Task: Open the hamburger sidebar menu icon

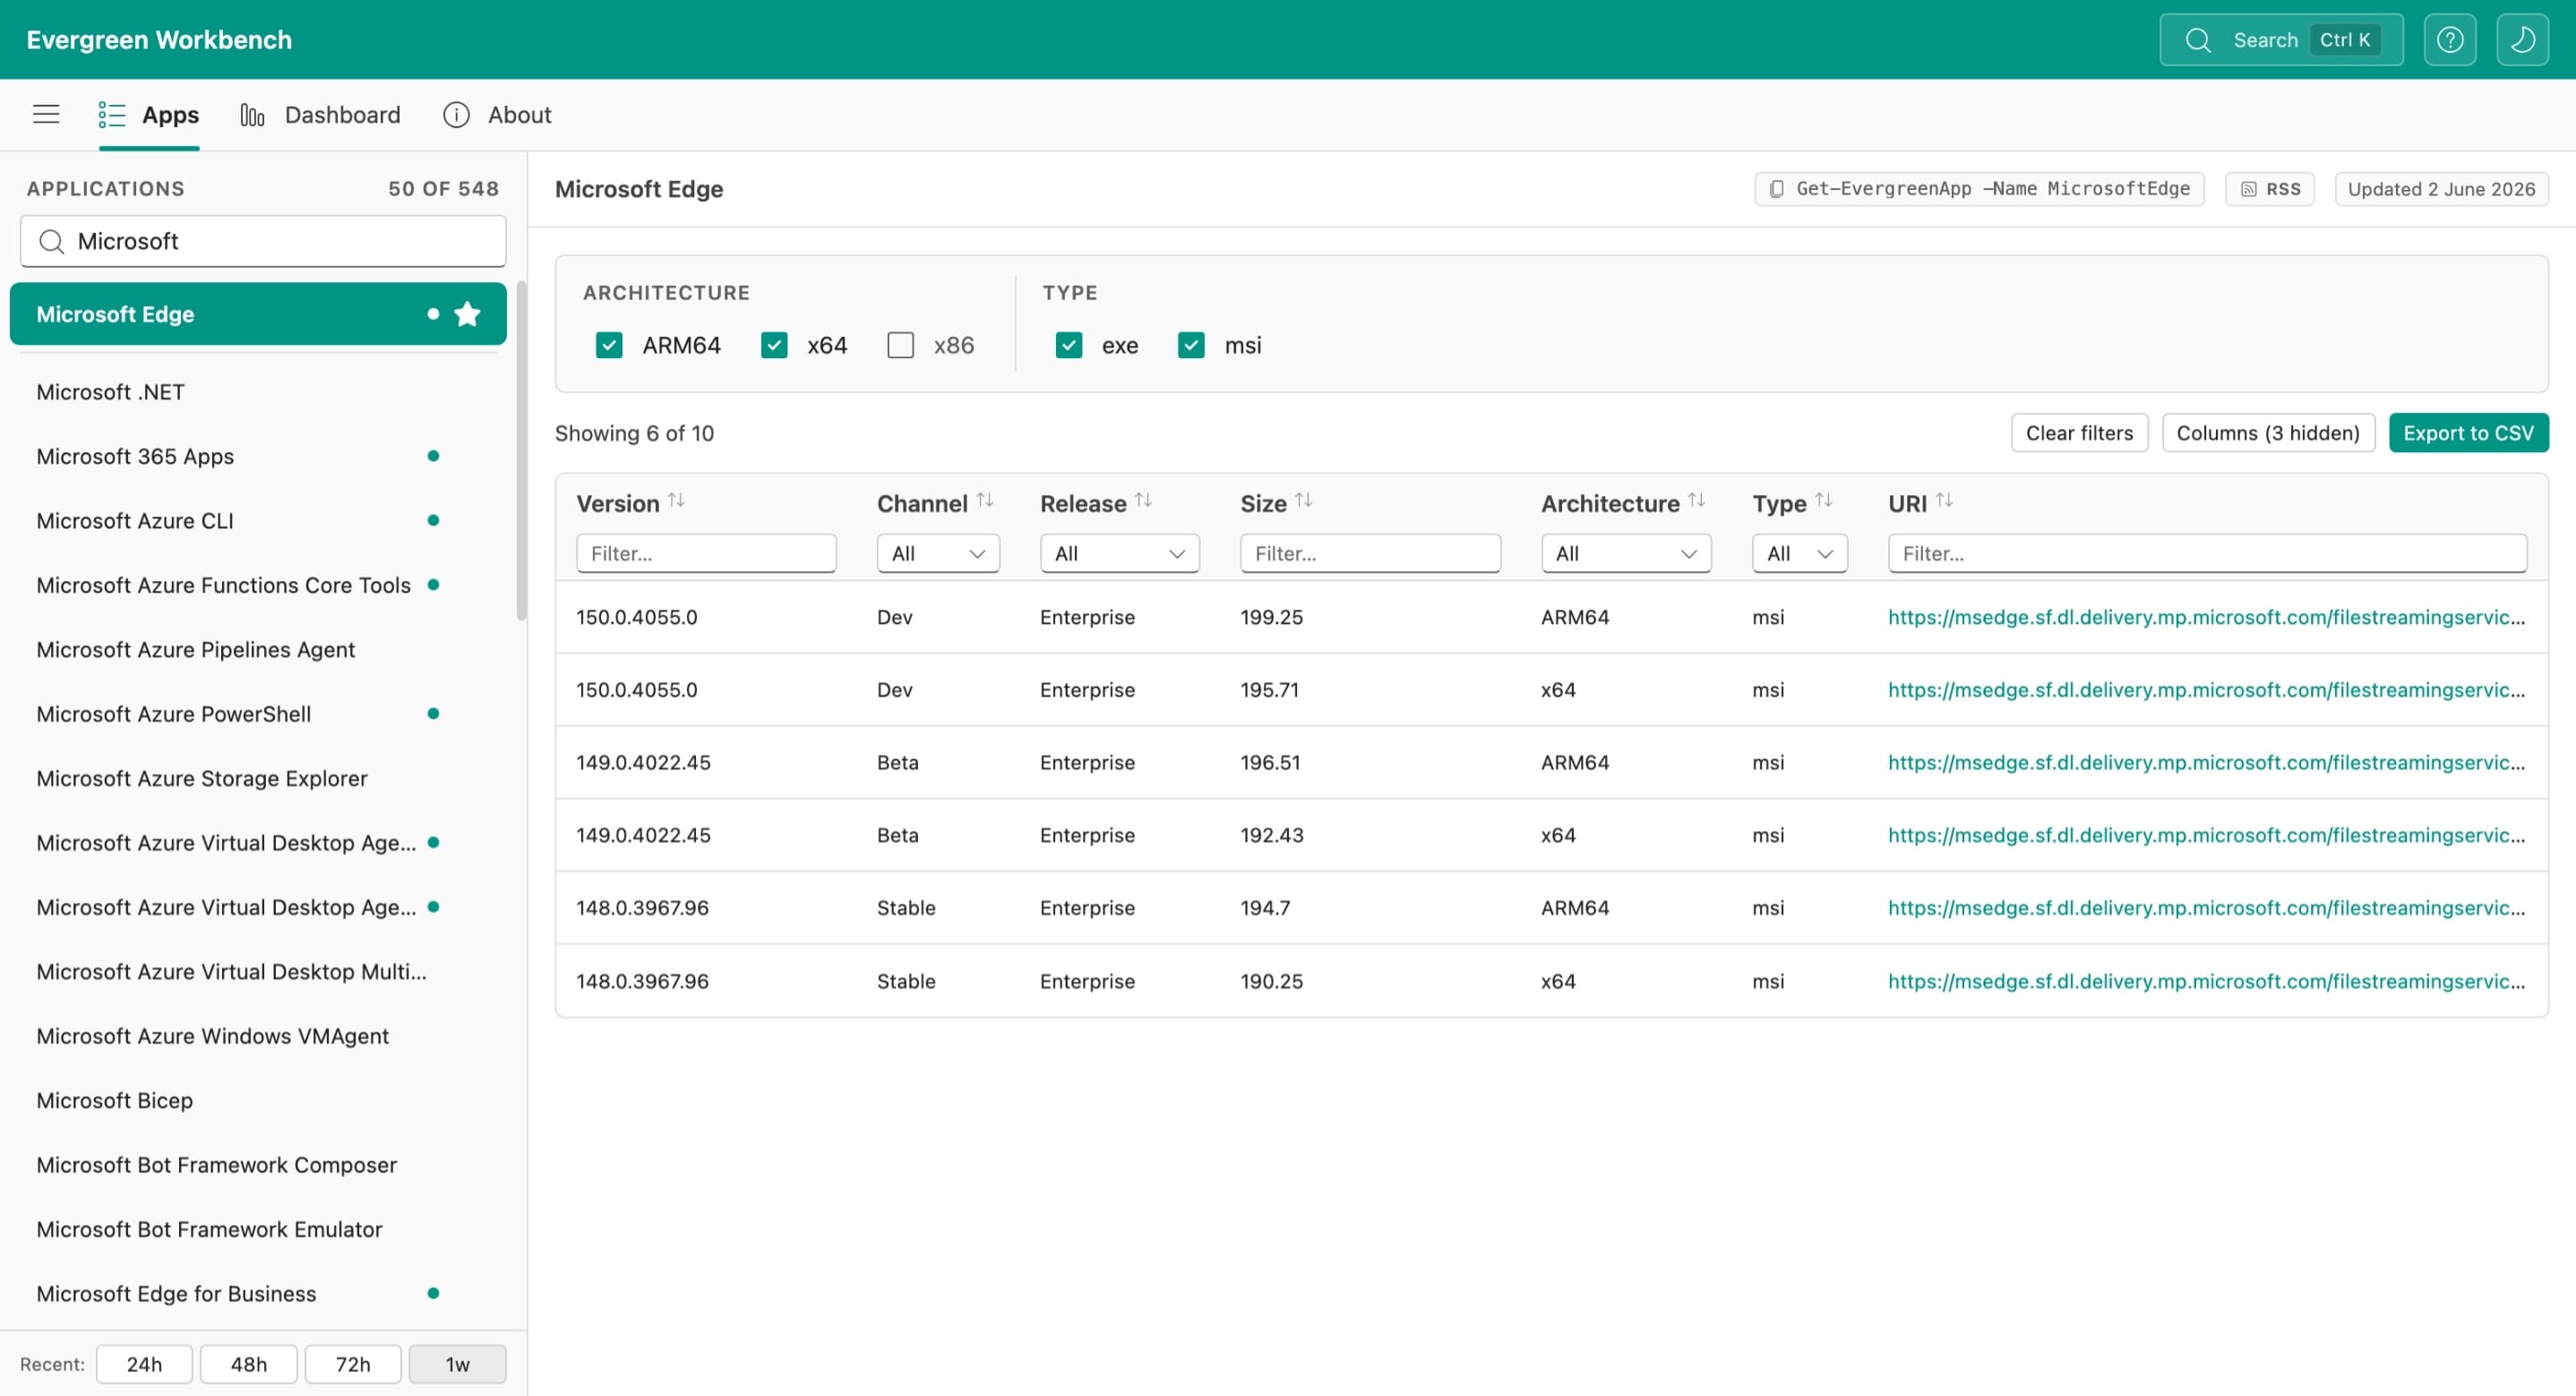Action: tap(46, 114)
